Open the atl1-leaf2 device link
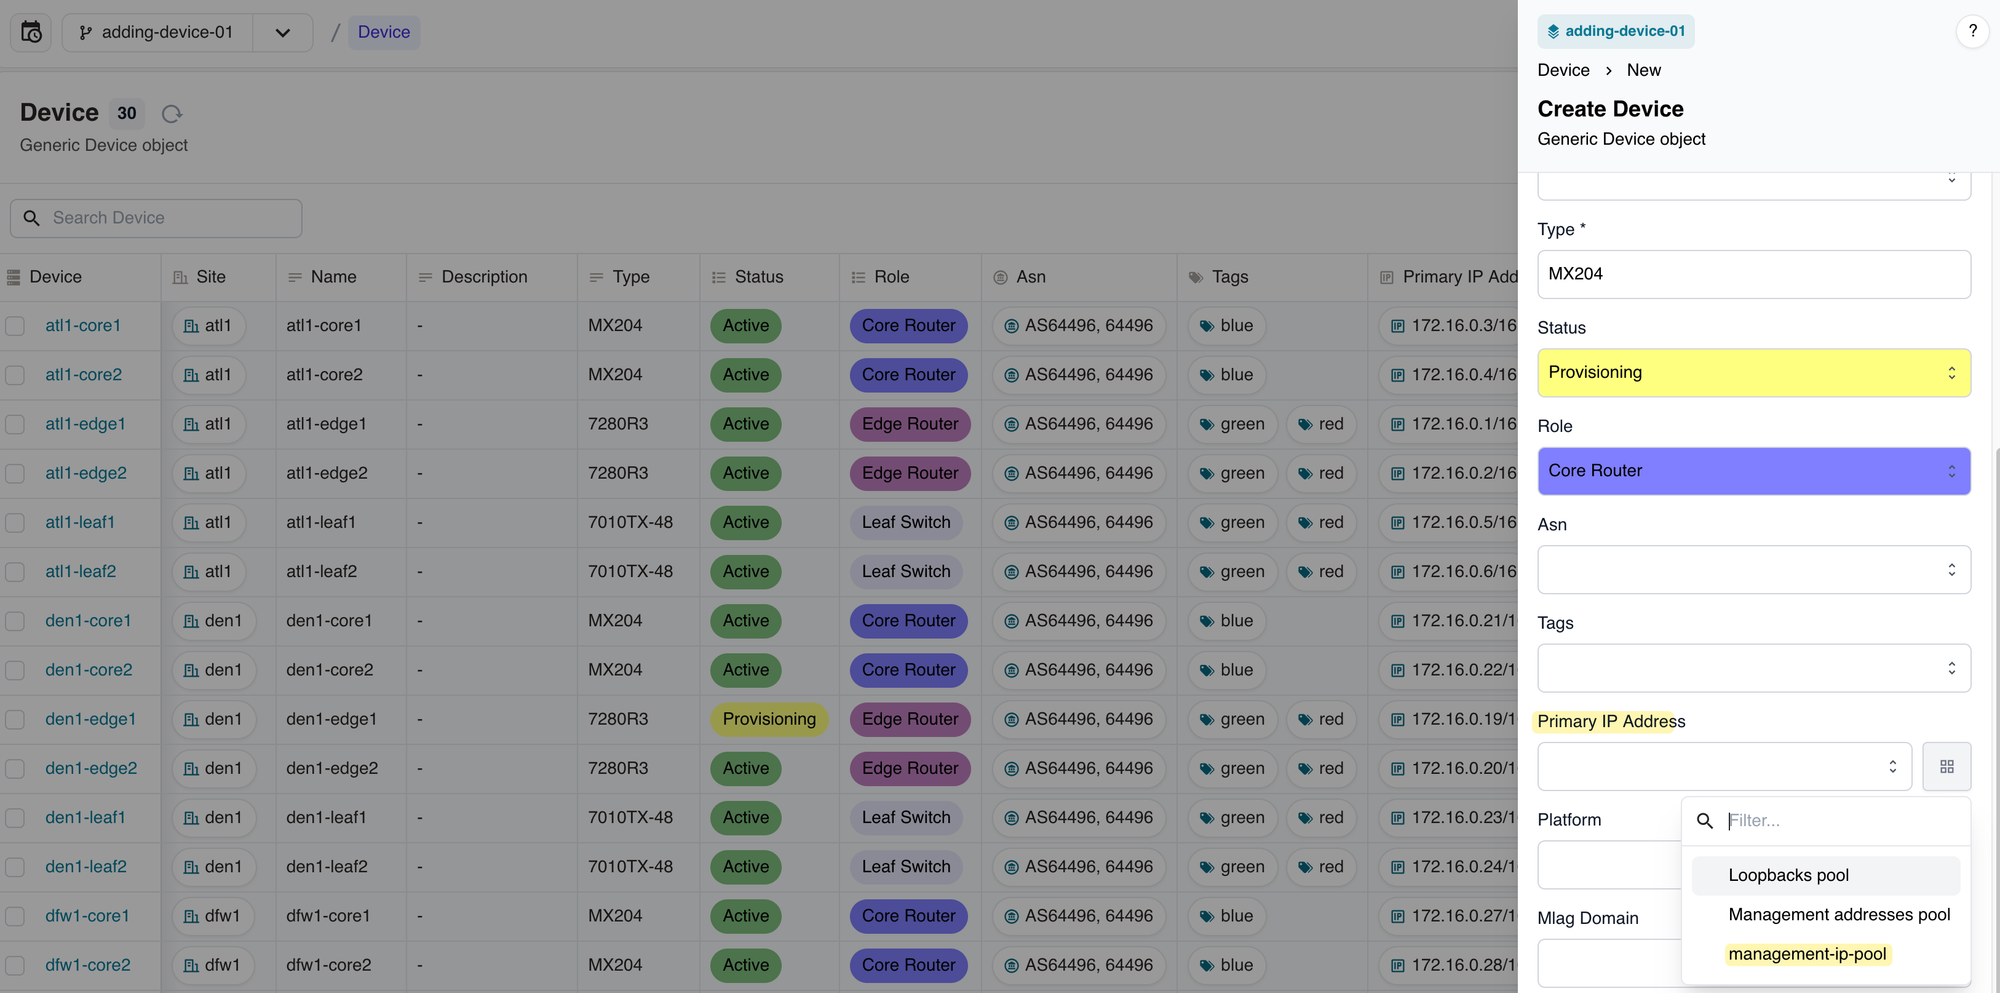The height and width of the screenshot is (993, 2000). click(x=81, y=572)
